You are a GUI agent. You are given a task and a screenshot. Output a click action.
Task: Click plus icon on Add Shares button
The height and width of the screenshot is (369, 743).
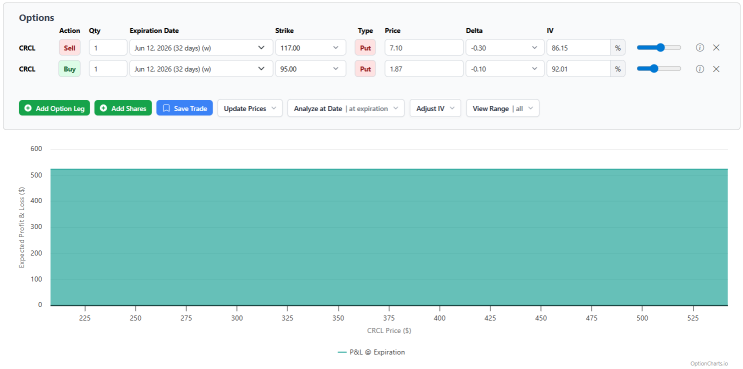click(103, 108)
